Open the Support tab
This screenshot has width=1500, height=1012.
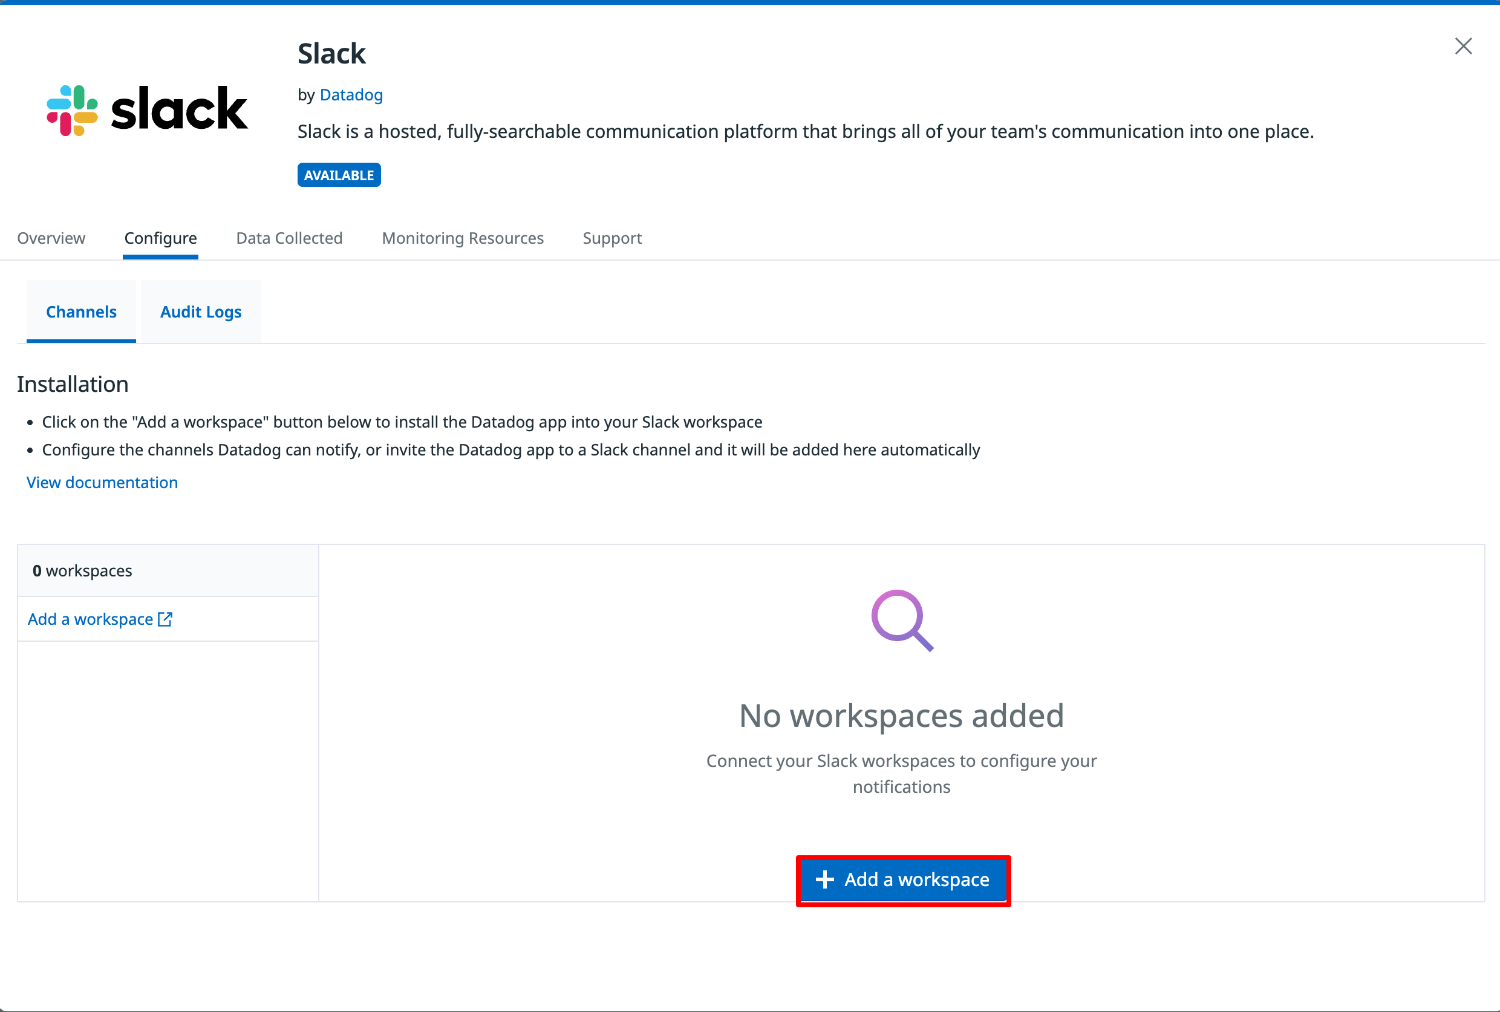(612, 238)
